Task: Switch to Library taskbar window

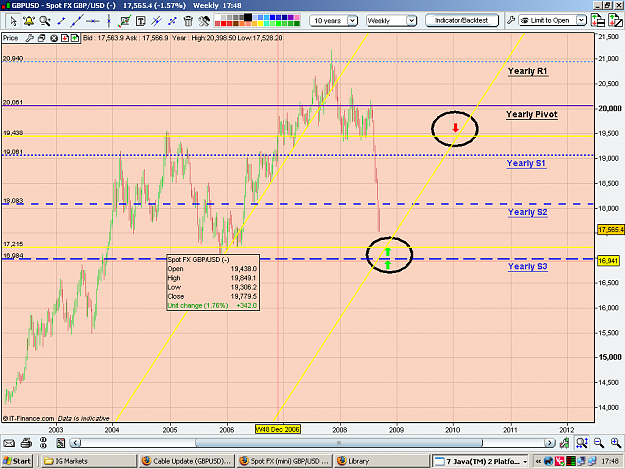Action: click(382, 461)
